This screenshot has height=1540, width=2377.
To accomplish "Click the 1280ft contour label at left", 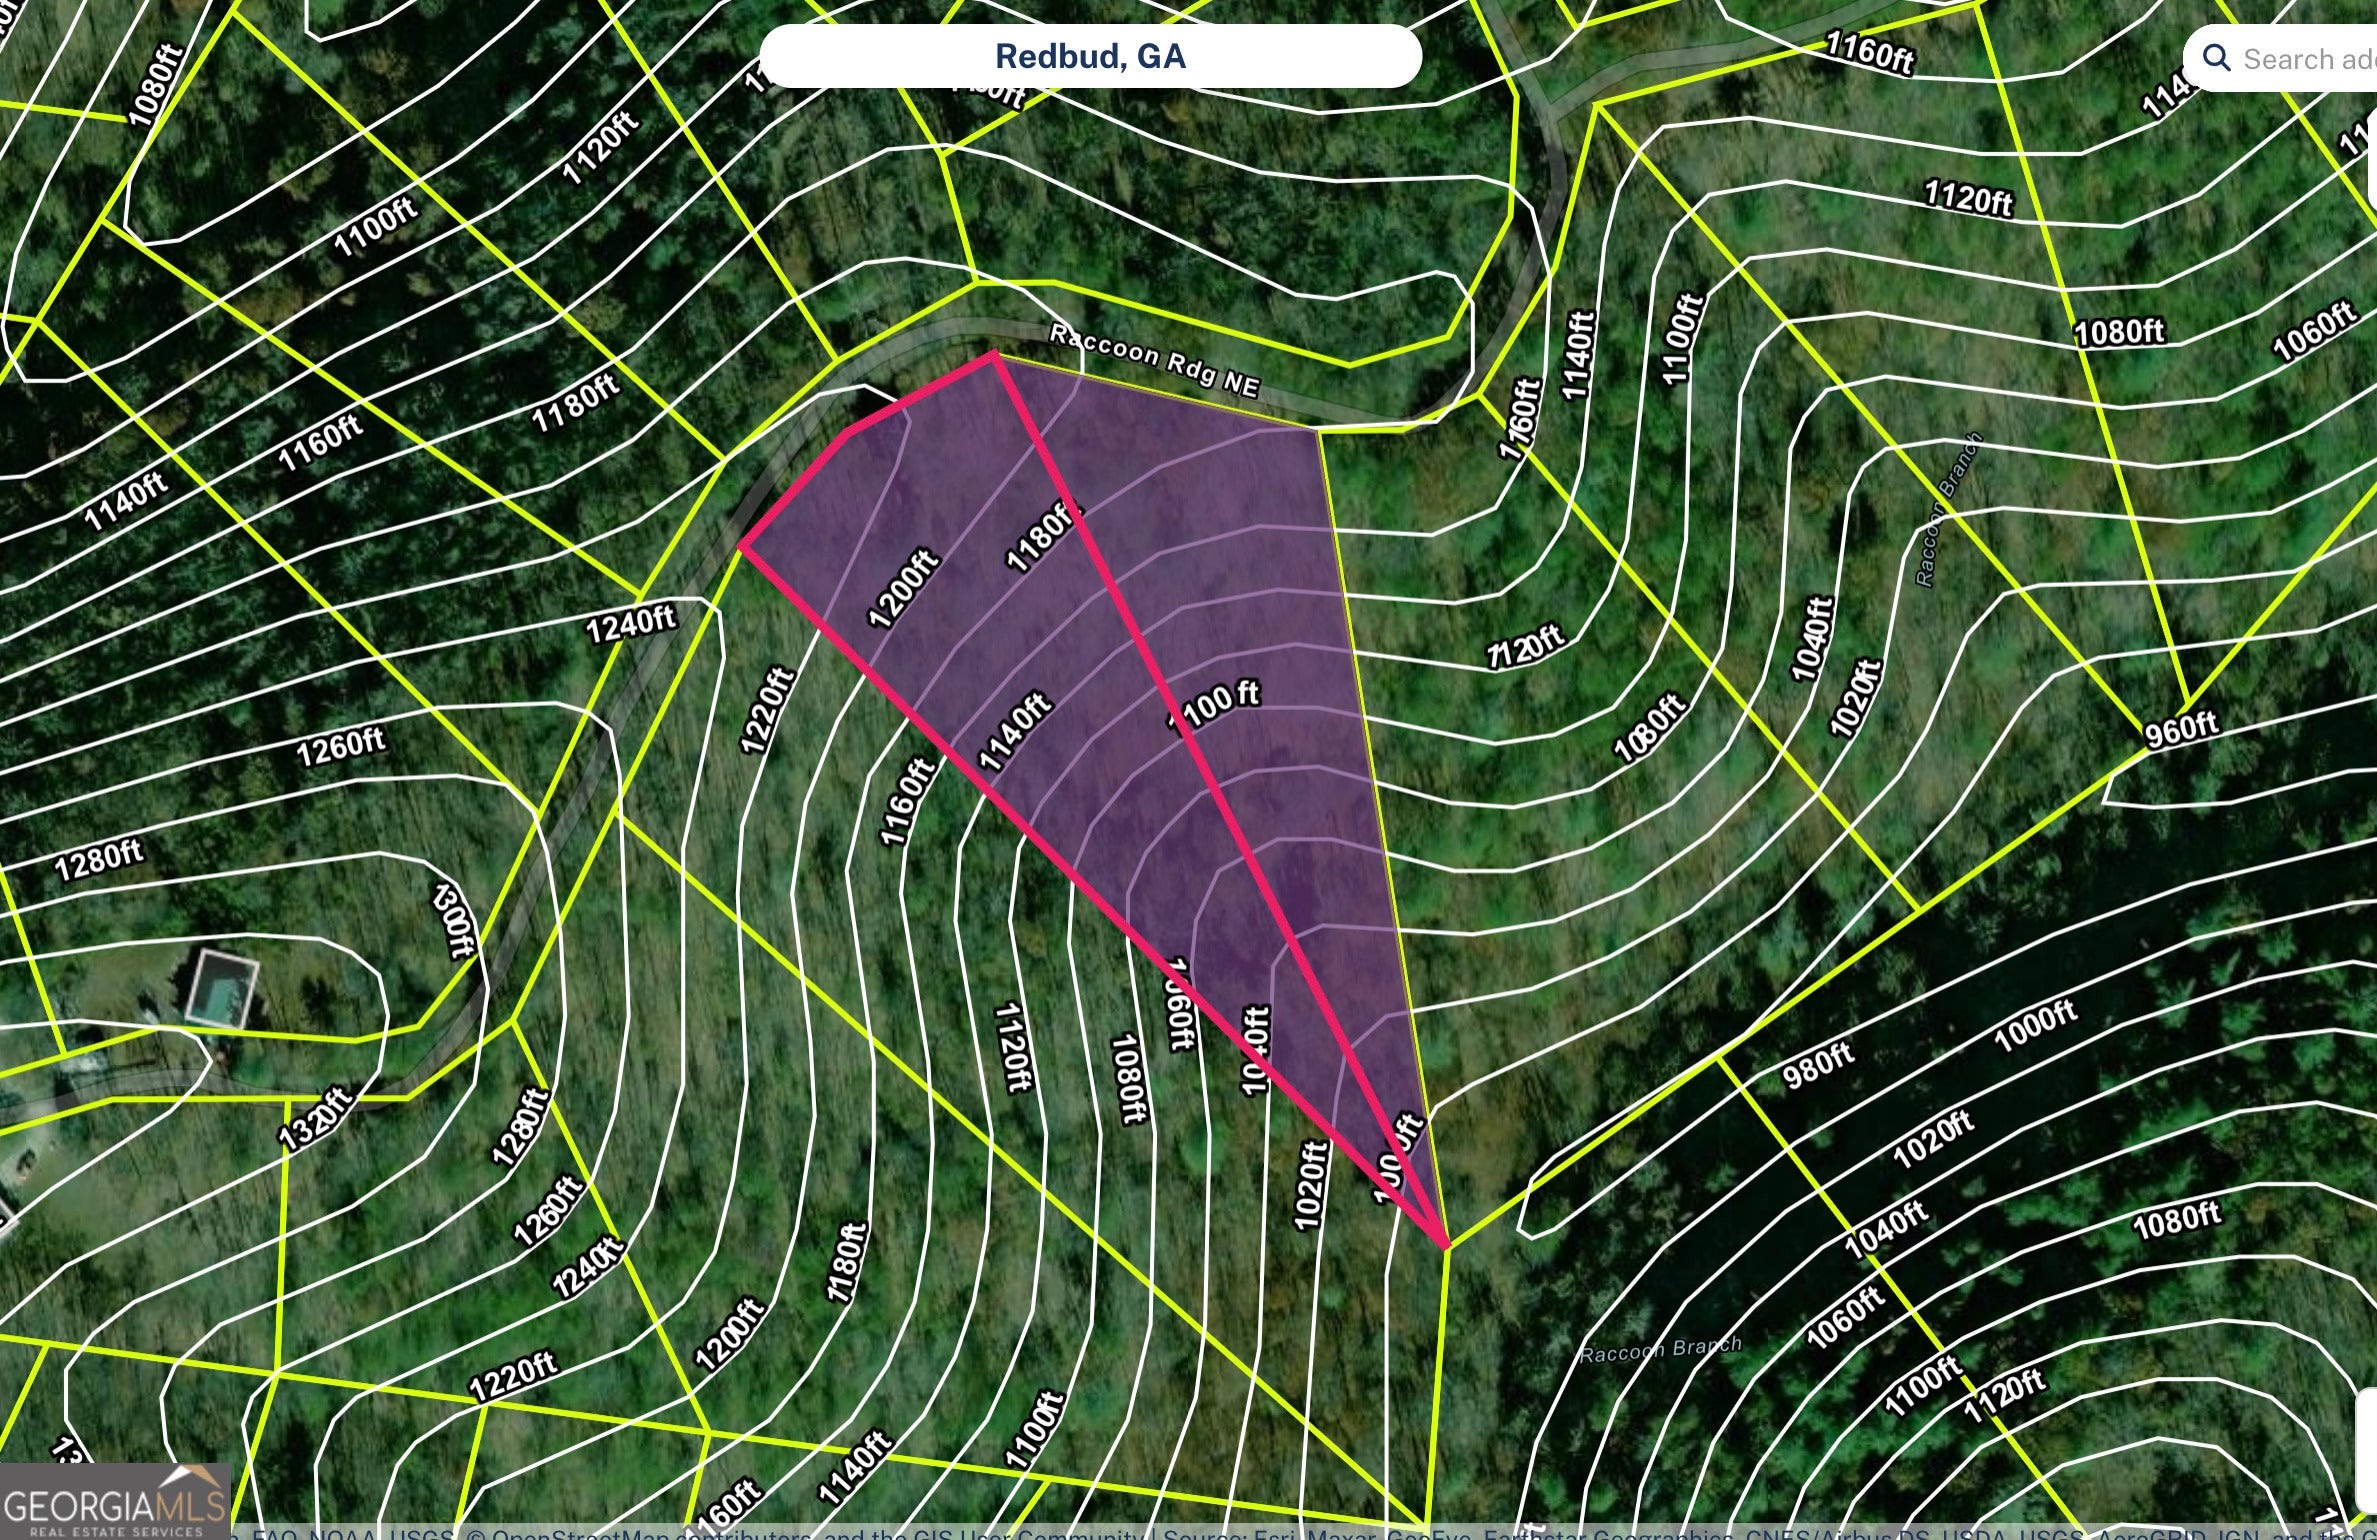I will point(99,860).
